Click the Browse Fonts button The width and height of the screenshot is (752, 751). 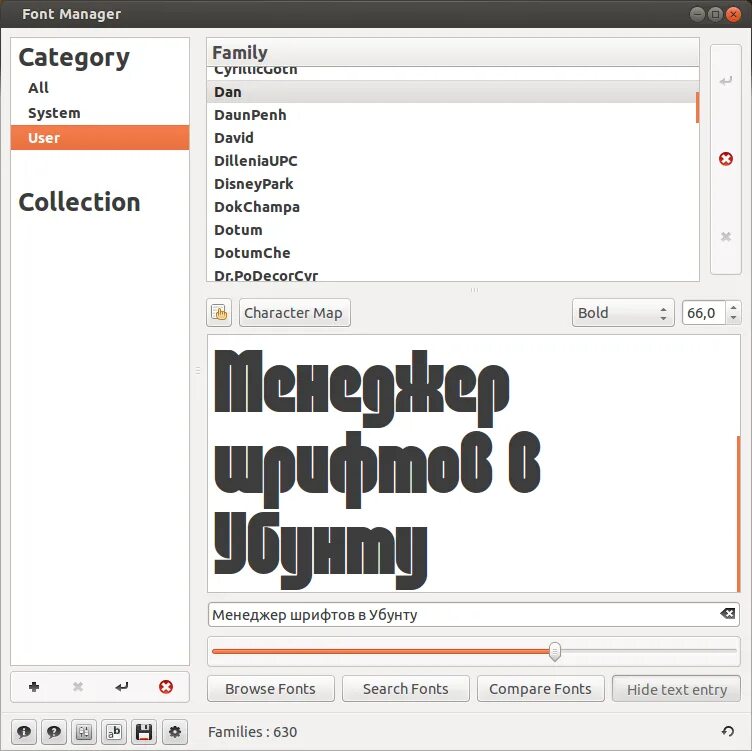[x=270, y=689]
